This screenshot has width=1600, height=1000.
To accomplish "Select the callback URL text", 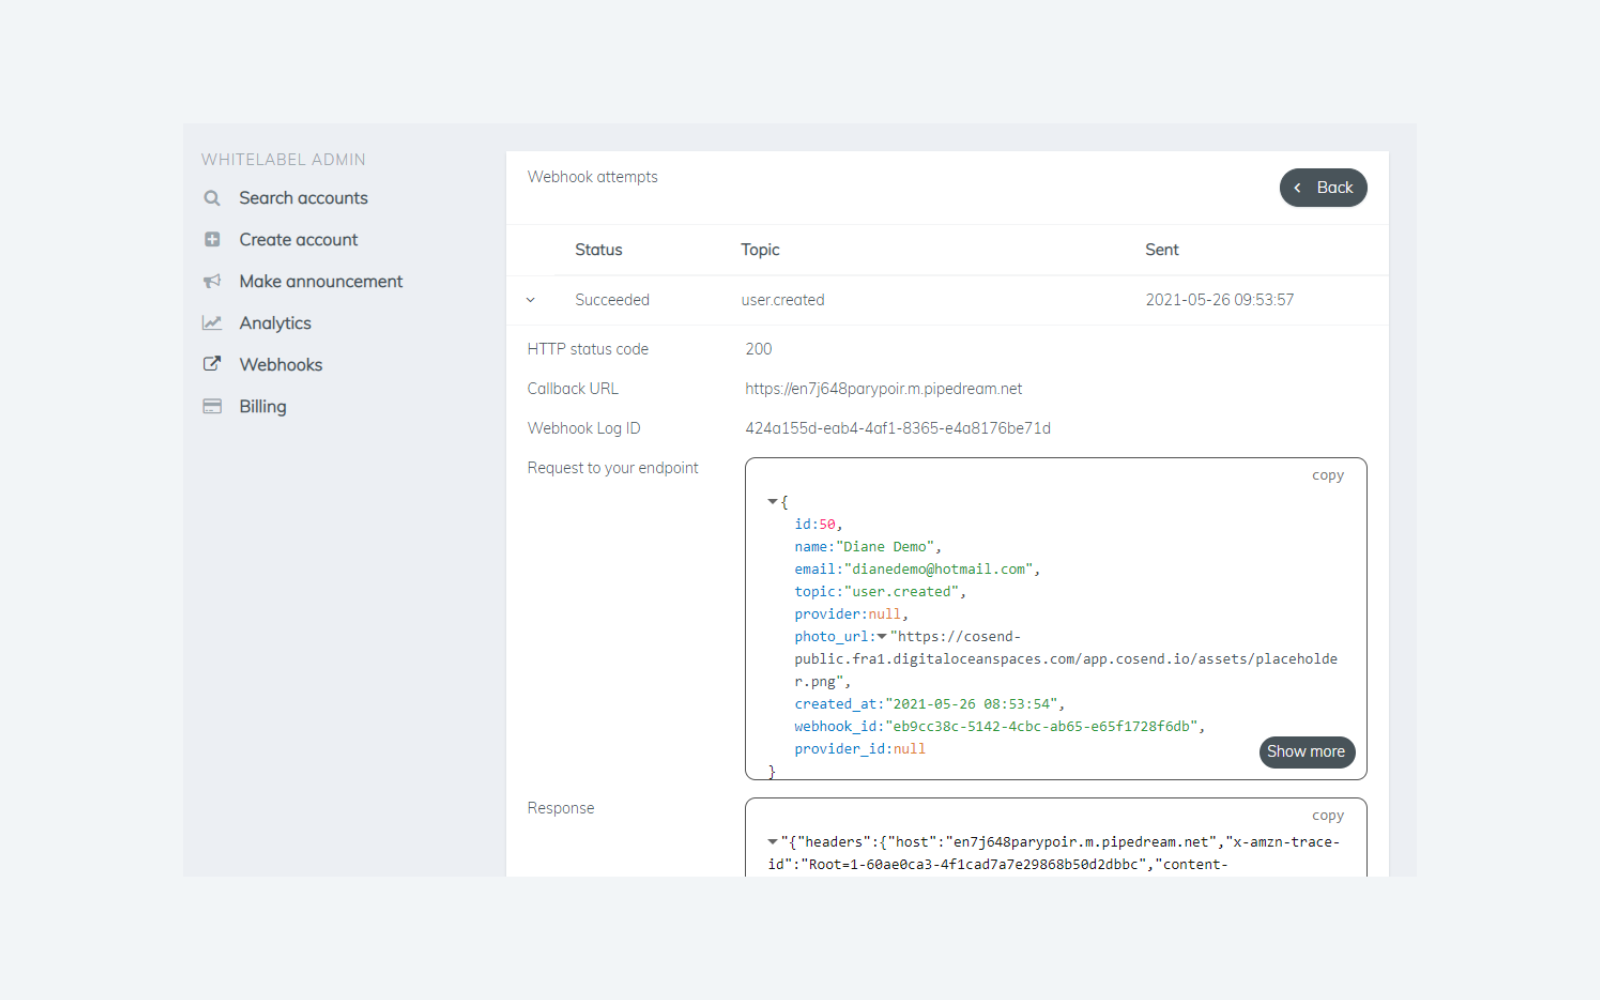I will (884, 388).
